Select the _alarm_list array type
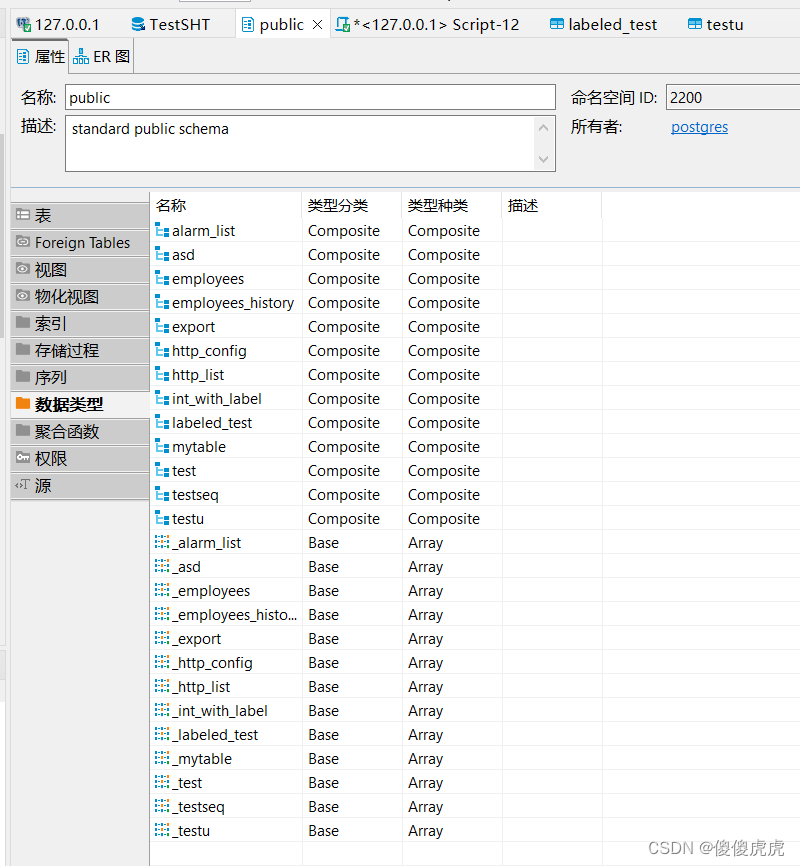 (210, 542)
